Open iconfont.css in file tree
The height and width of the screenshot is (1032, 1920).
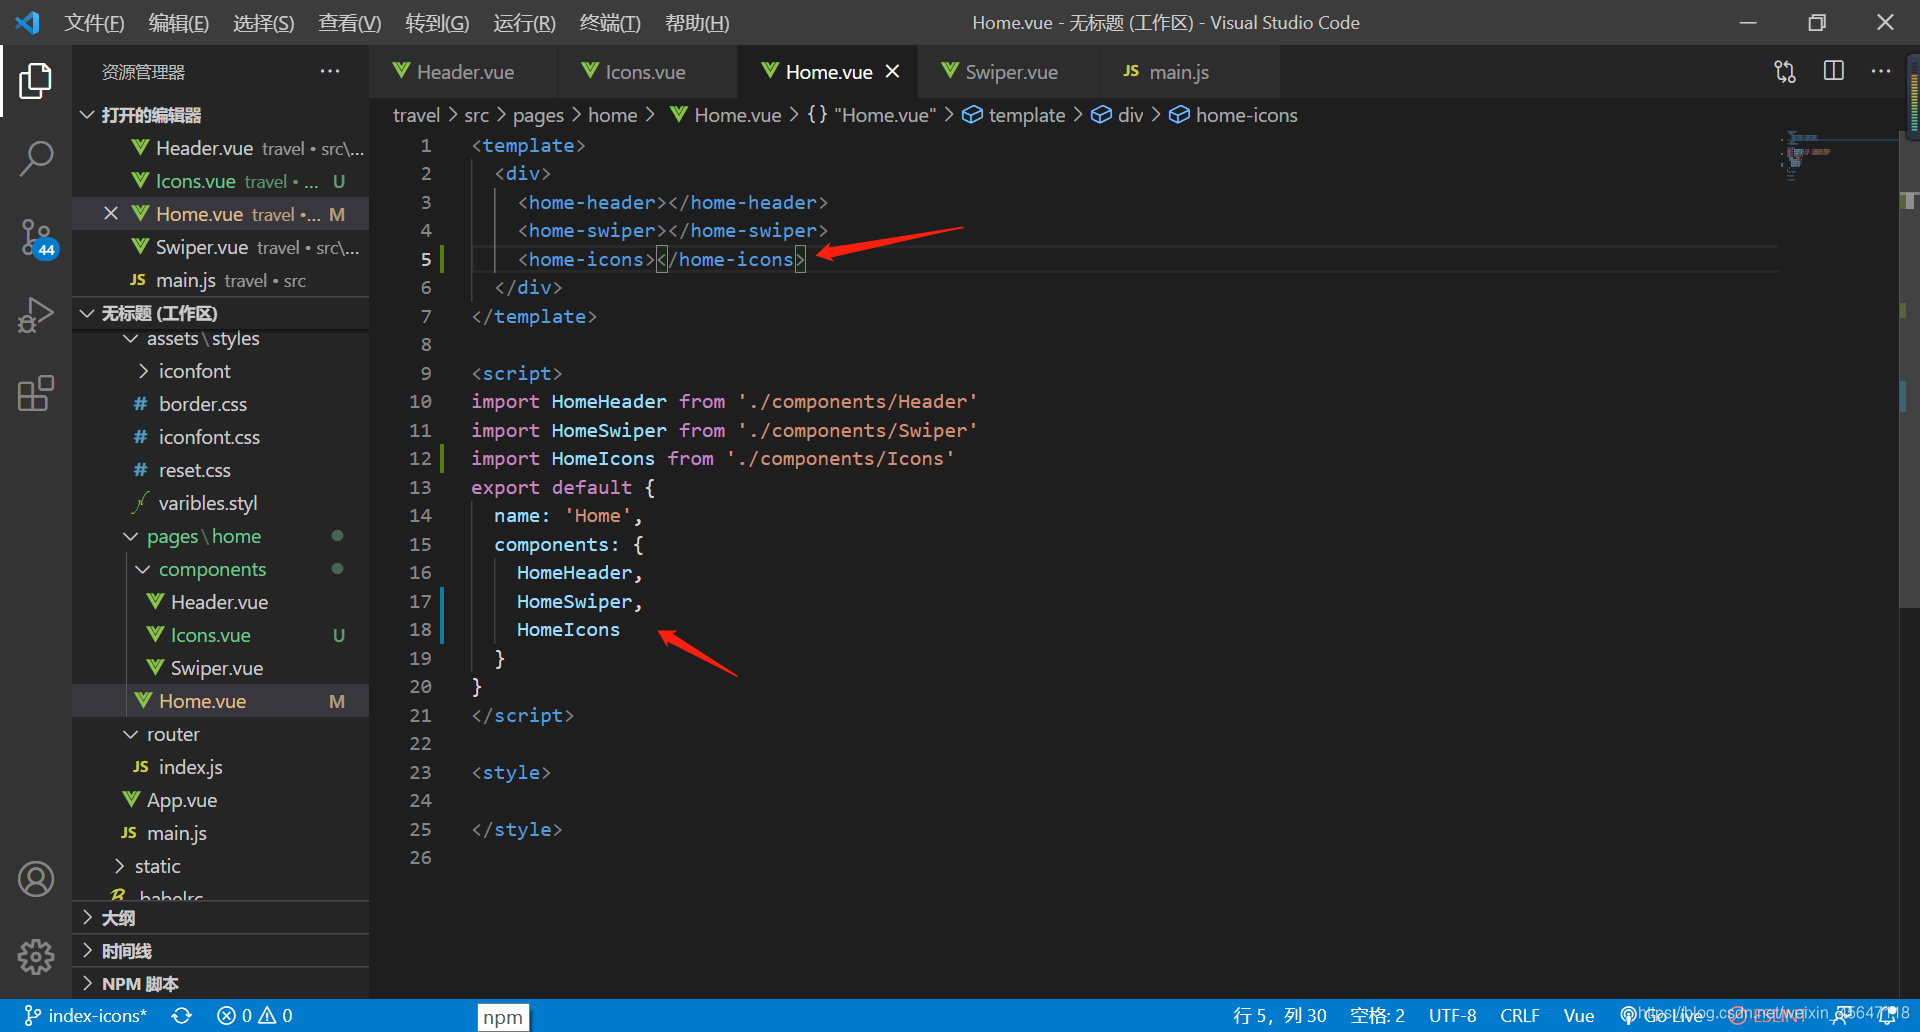click(220, 437)
